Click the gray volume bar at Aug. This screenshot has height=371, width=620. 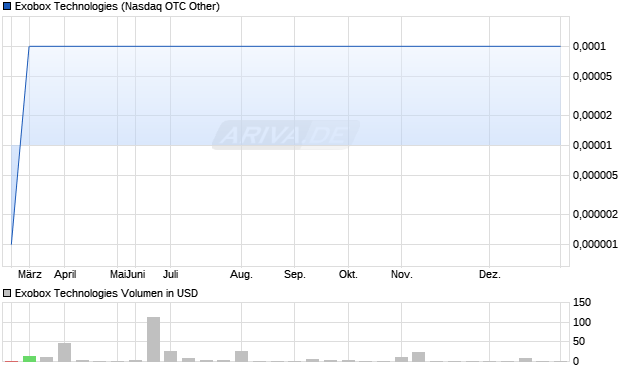[241, 356]
